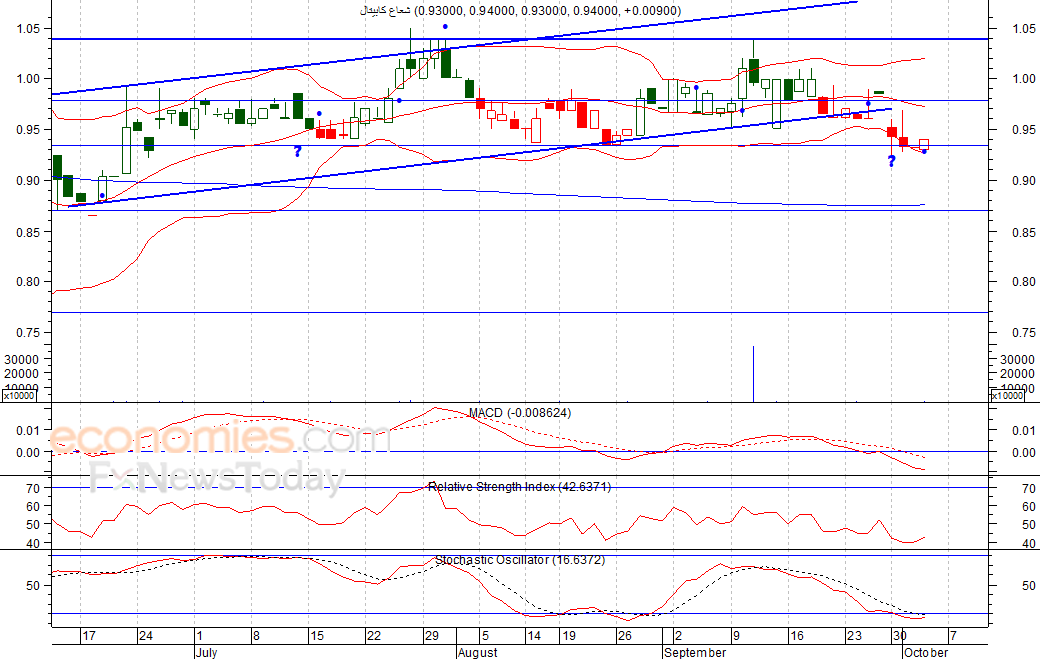Click the 20000 volume label on right axis
This screenshot has width=1040, height=659.
pyautogui.click(x=1017, y=374)
